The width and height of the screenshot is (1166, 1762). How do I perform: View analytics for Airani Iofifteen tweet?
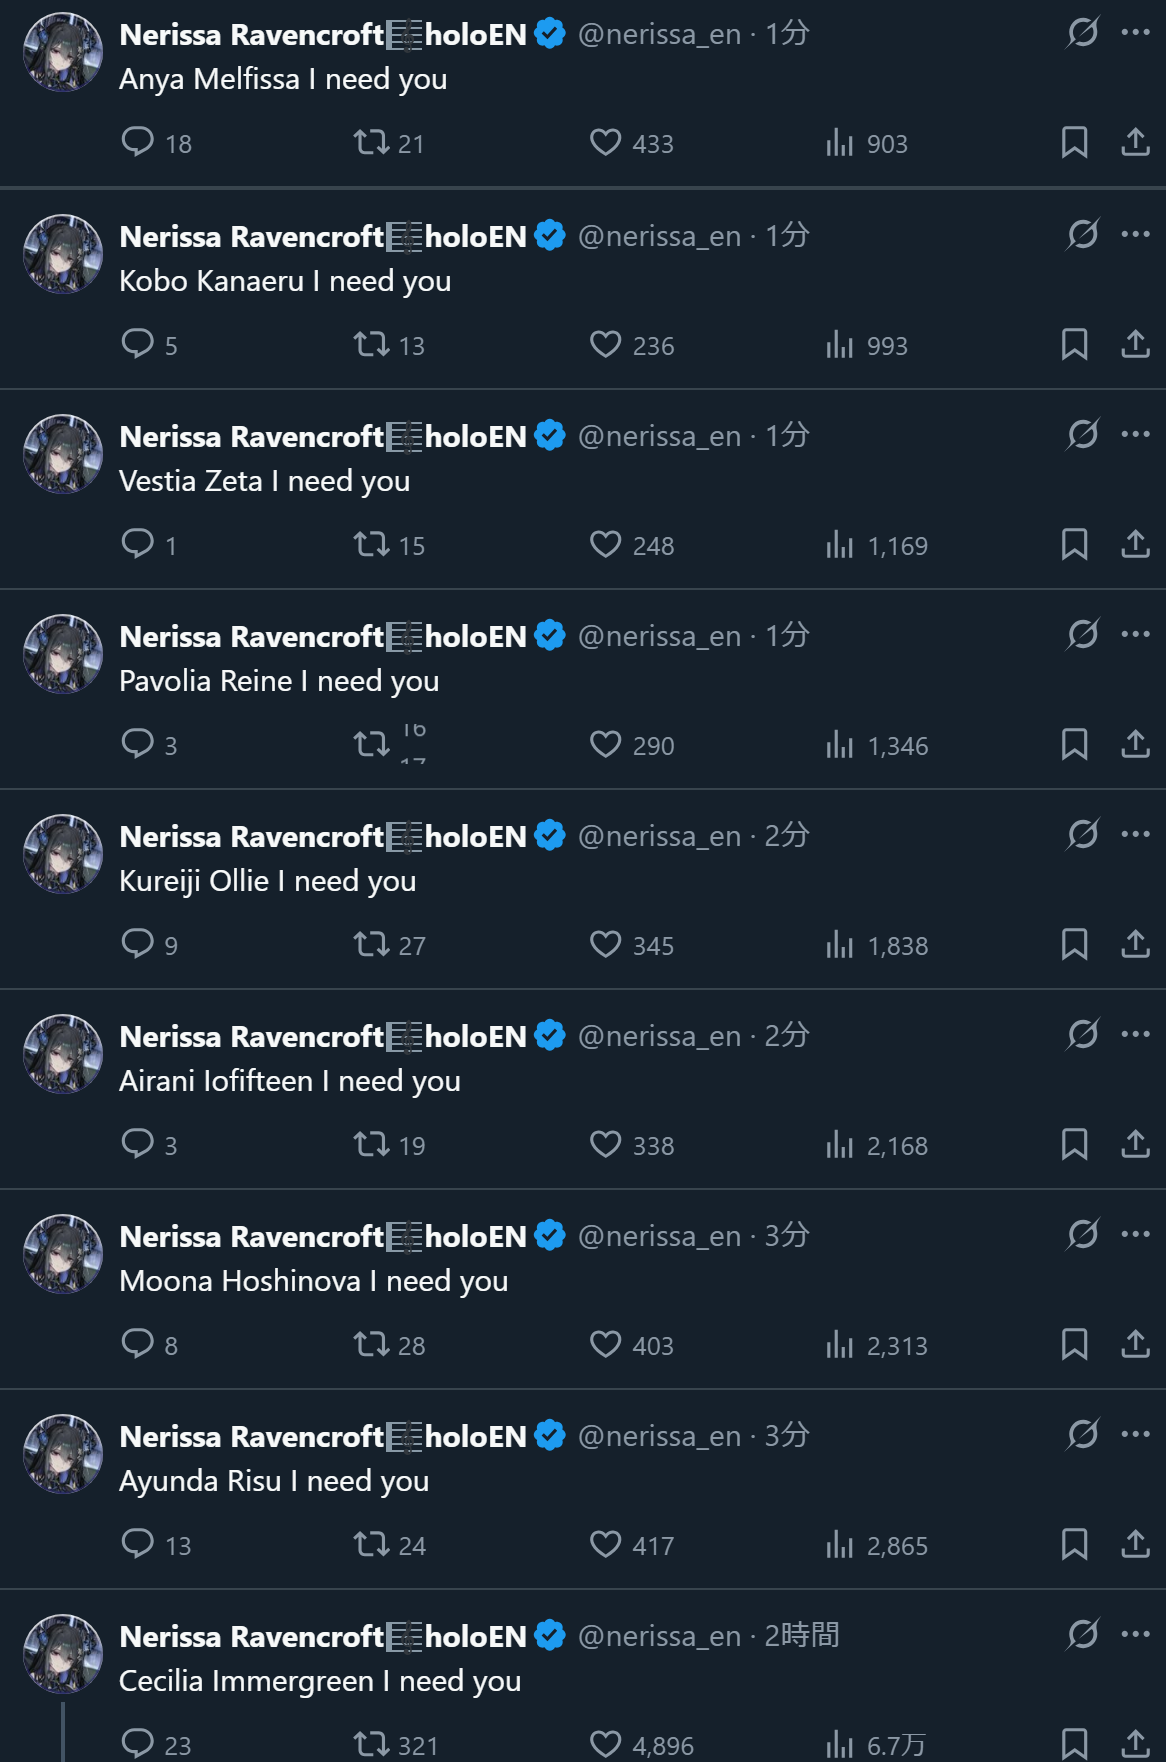pos(840,1145)
